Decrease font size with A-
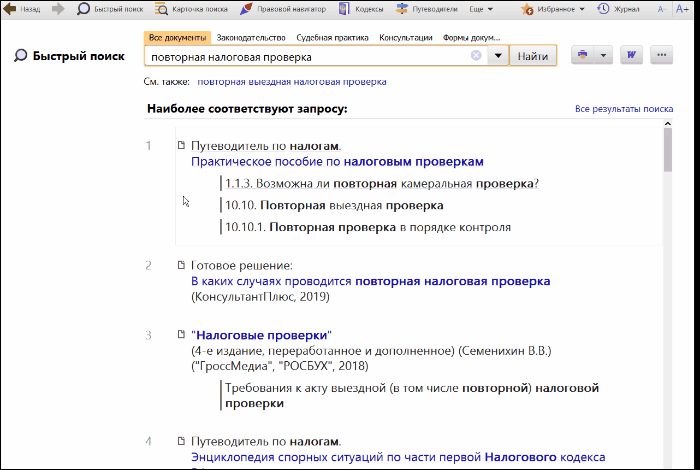Viewport: 700px width, 470px height. coord(662,9)
